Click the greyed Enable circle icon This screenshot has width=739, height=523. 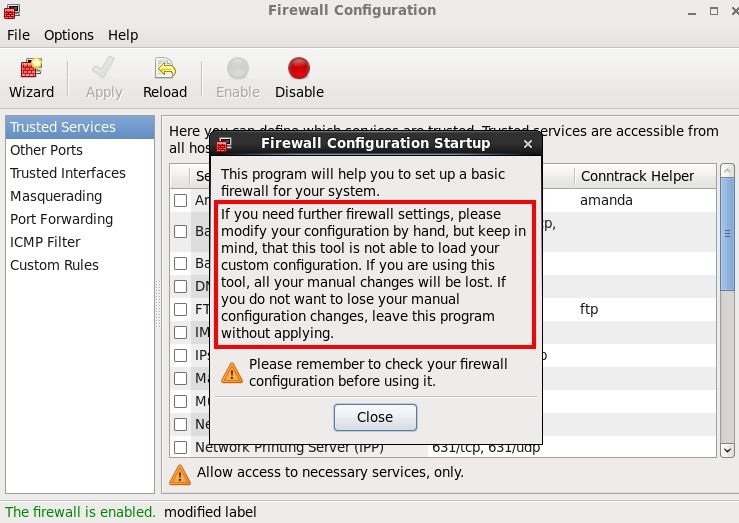(238, 68)
